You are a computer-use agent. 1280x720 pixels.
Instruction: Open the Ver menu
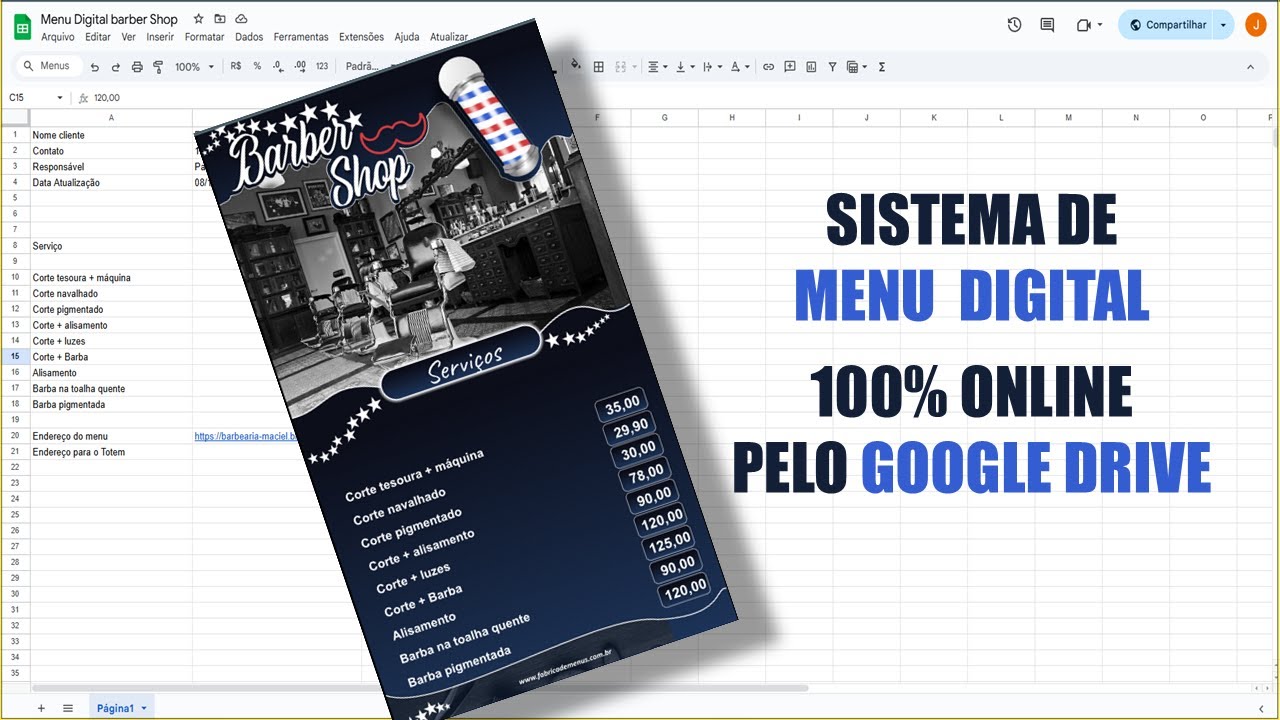128,37
